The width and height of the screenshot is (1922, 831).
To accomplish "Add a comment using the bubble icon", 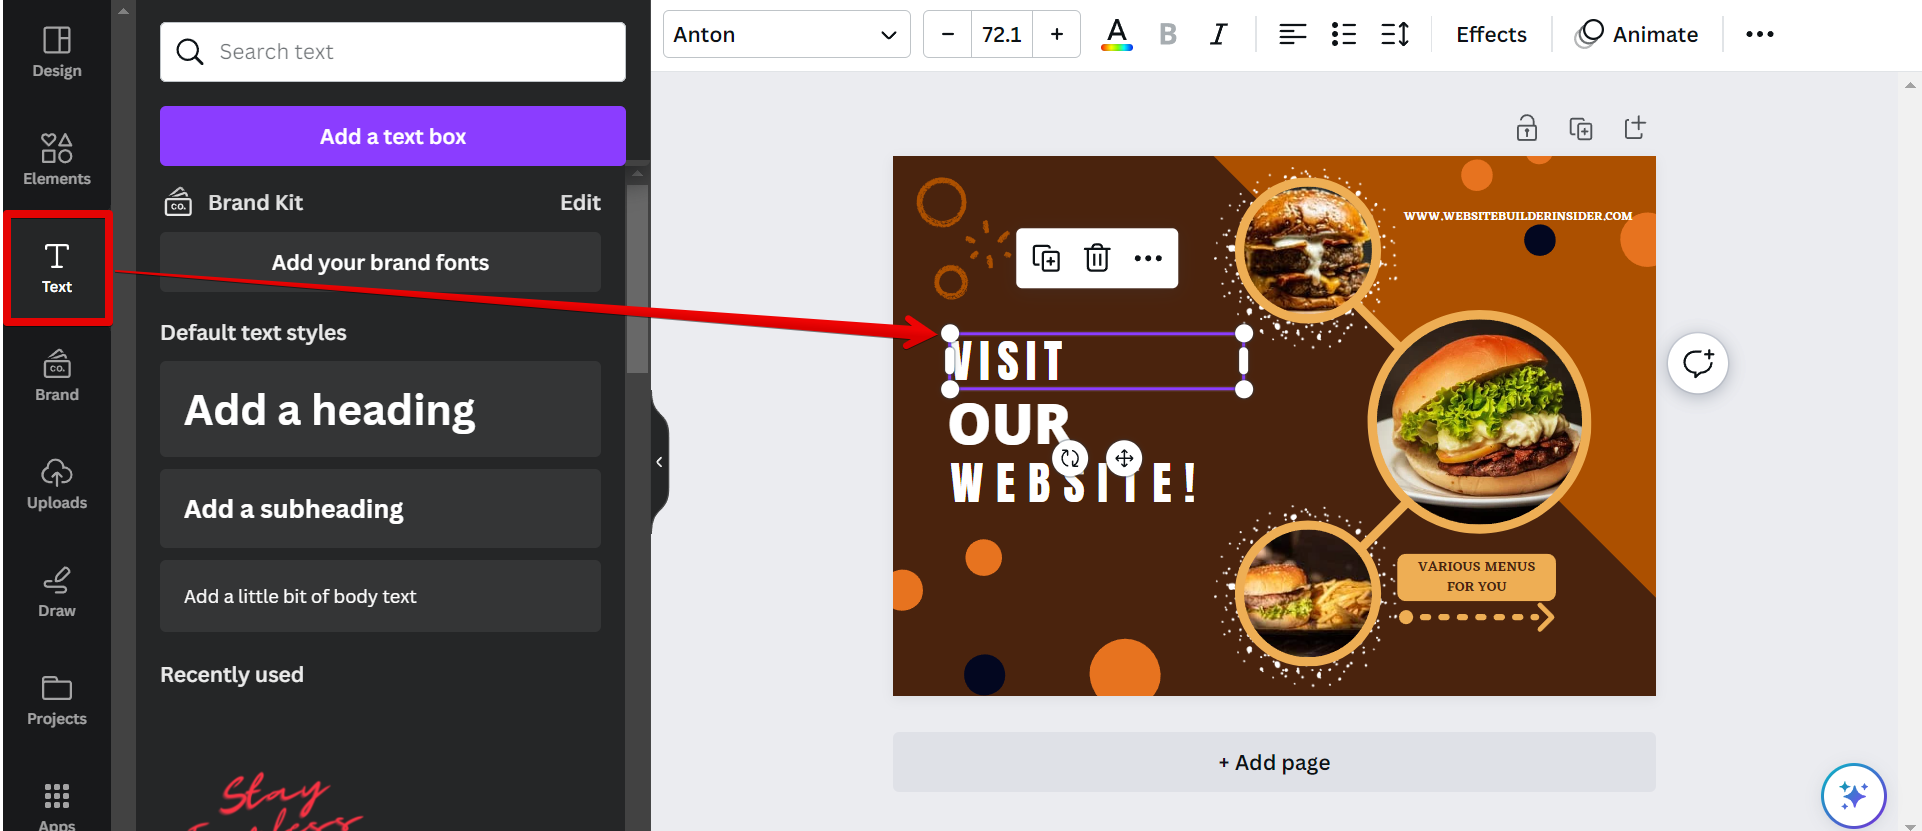I will [1697, 363].
